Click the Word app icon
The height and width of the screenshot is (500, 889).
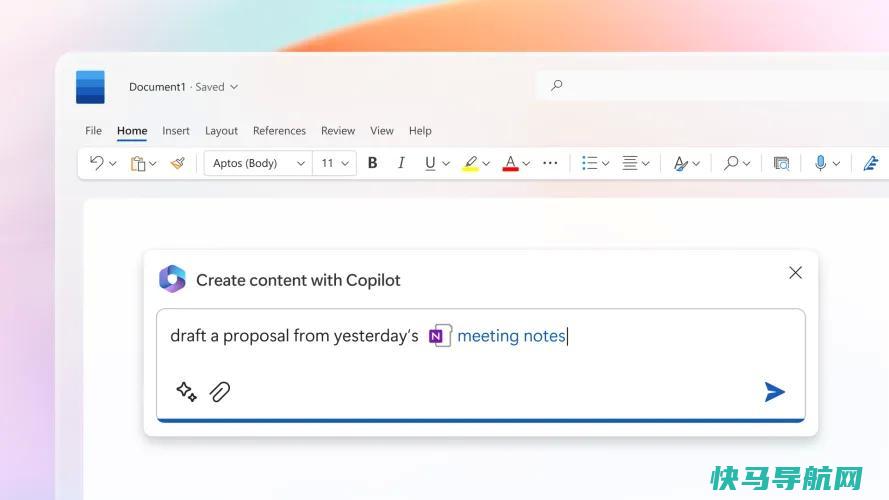click(90, 87)
